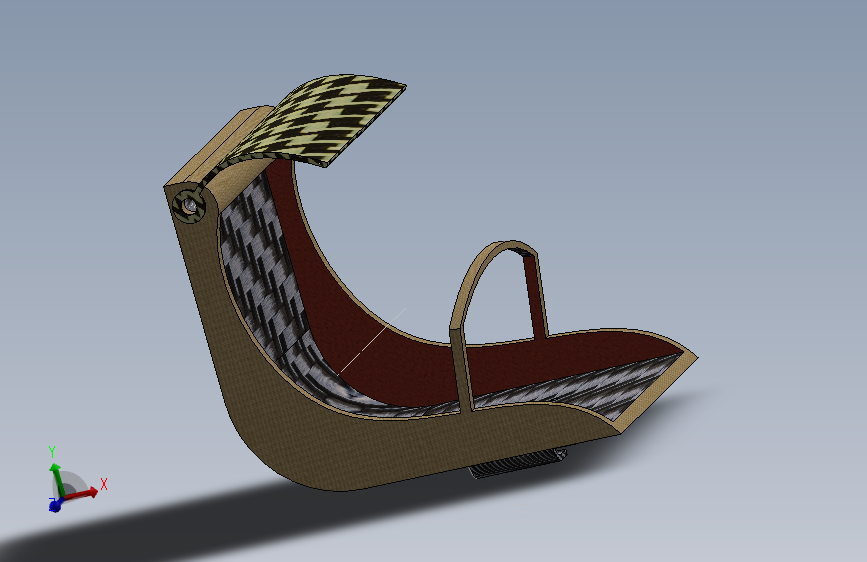Click the red X axis arrow on the triad

click(x=83, y=493)
